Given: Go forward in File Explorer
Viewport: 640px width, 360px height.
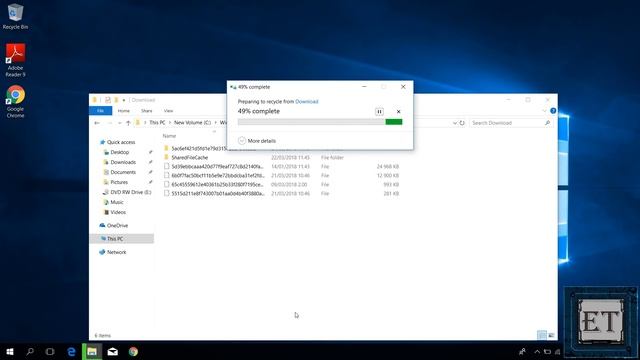Looking at the screenshot, I should pyautogui.click(x=109, y=123).
